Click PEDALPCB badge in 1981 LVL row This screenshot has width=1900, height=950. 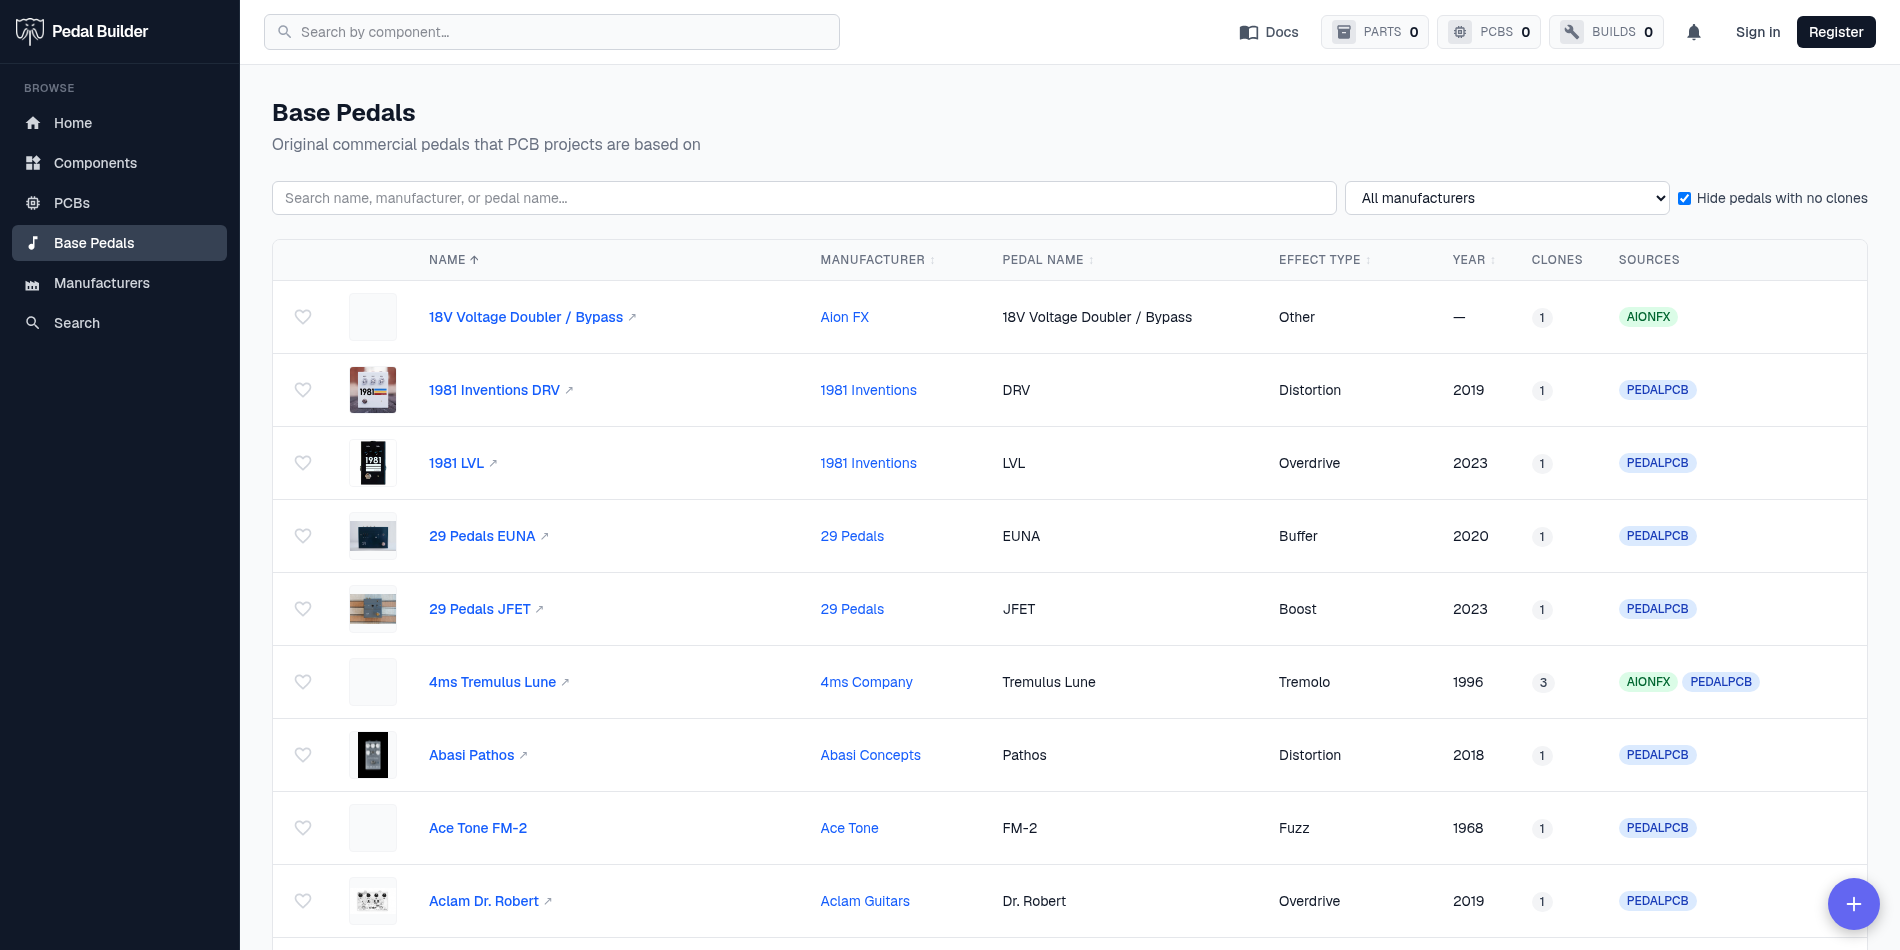click(1657, 463)
